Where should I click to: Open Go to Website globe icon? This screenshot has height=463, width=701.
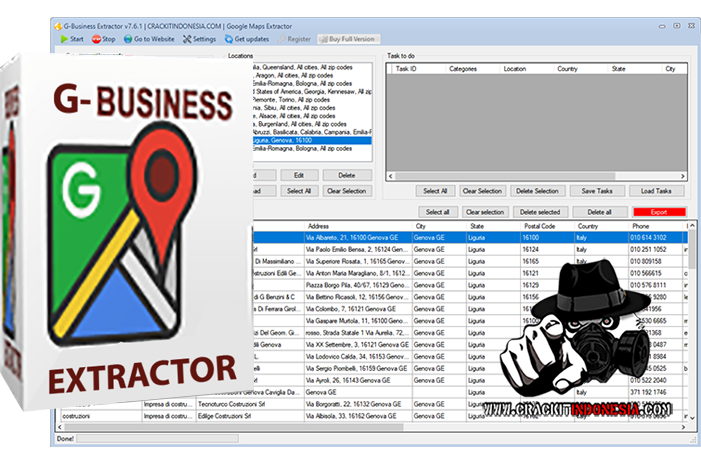click(128, 39)
